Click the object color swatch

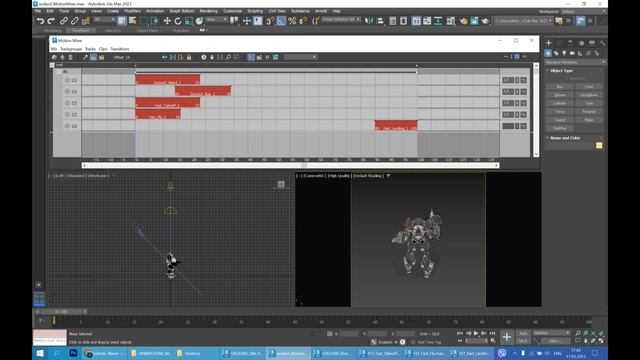[599, 145]
